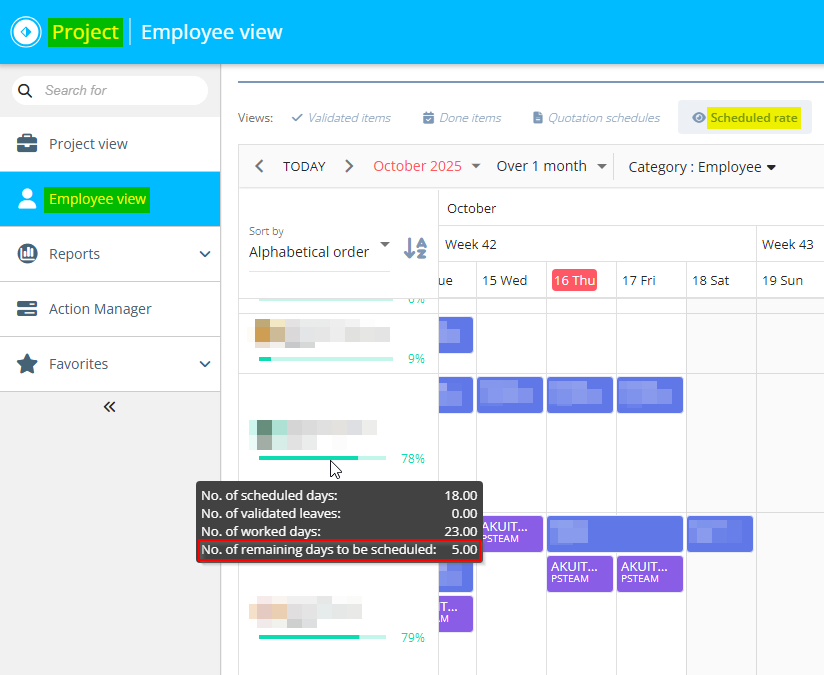Click the TODAY button
The width and height of the screenshot is (824, 675).
[304, 167]
